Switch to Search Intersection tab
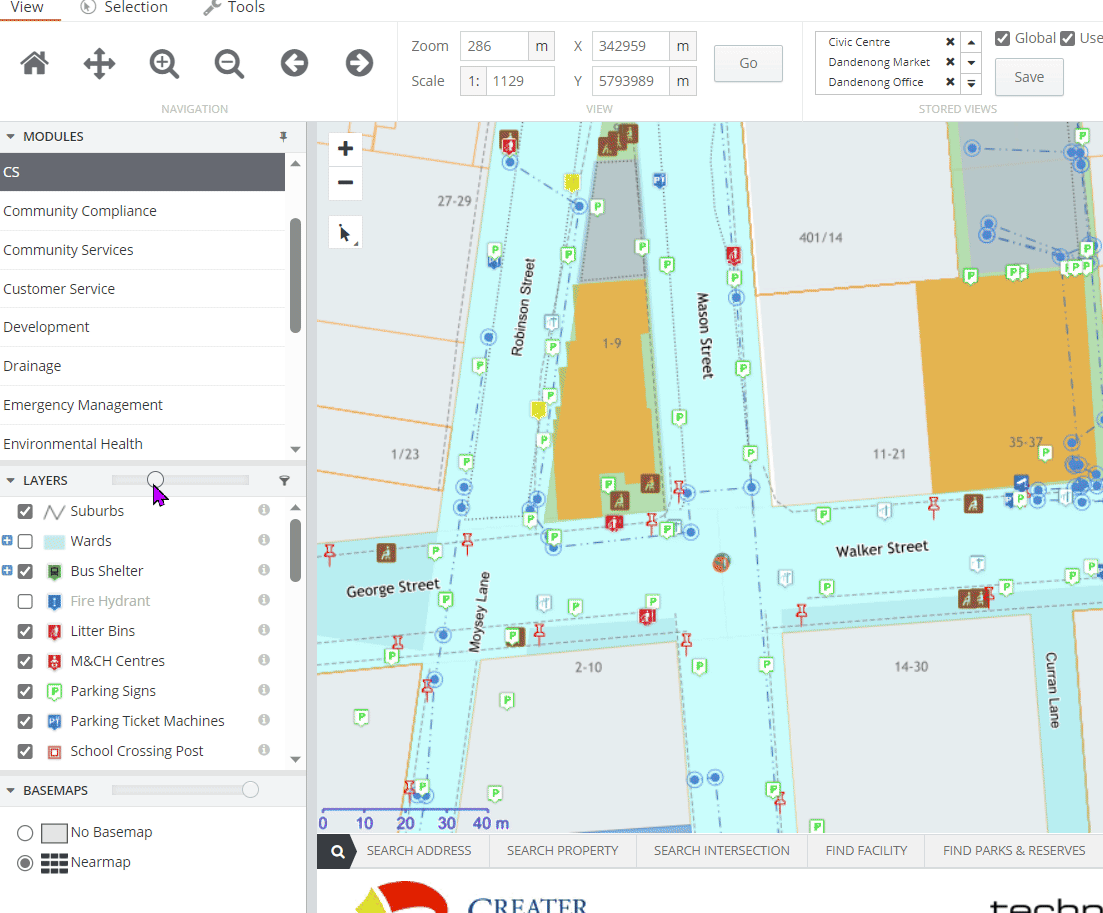Screen dimensions: 1103x913 click(721, 850)
